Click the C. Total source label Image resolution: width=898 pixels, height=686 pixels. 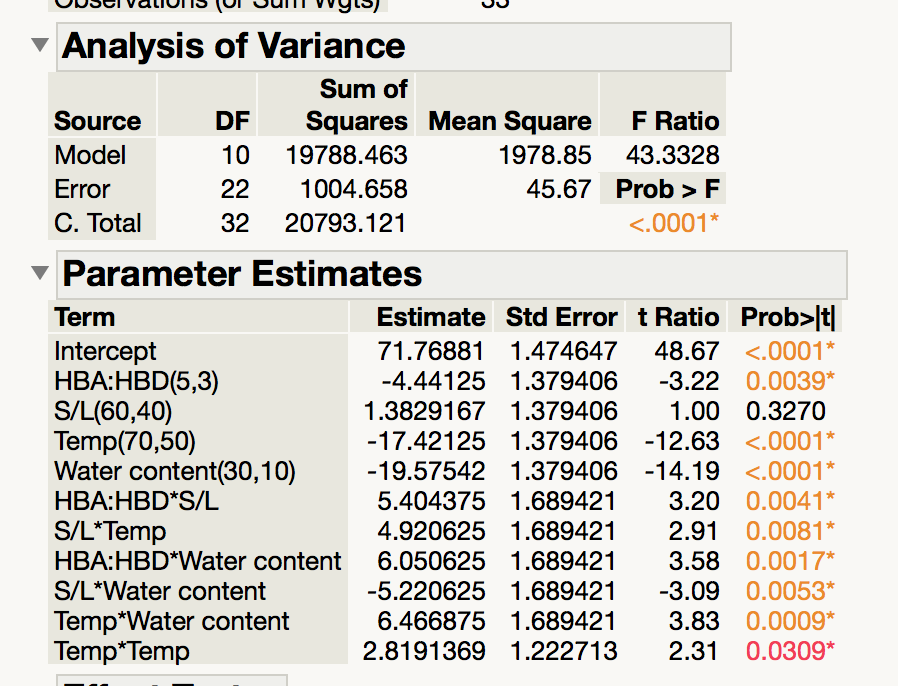[x=98, y=223]
